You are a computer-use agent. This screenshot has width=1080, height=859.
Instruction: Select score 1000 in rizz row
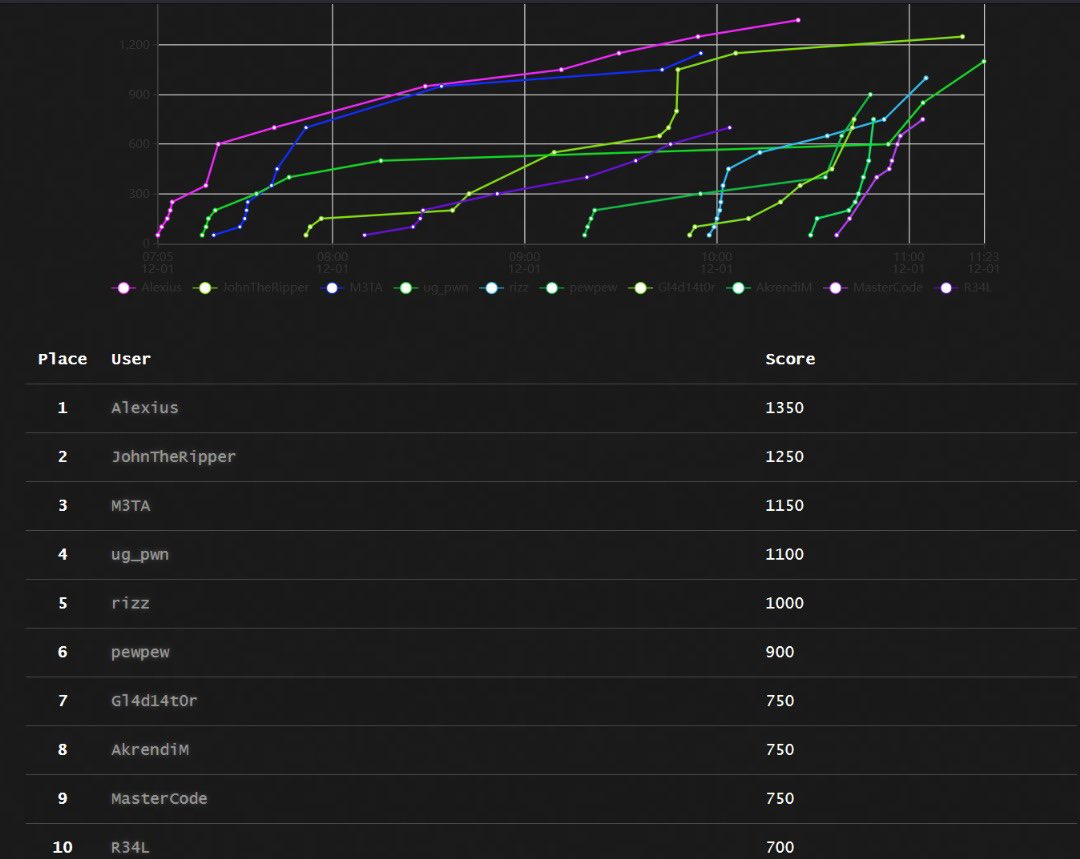click(785, 603)
